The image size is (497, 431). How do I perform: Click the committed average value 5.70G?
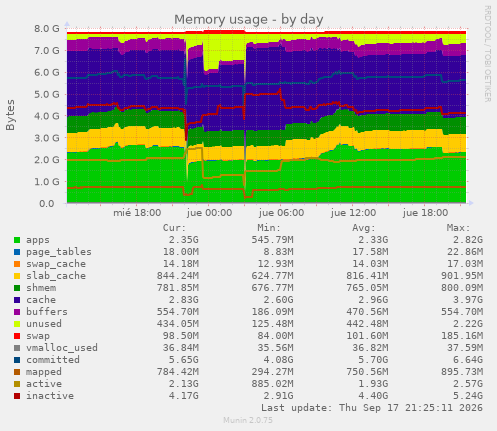click(x=373, y=360)
